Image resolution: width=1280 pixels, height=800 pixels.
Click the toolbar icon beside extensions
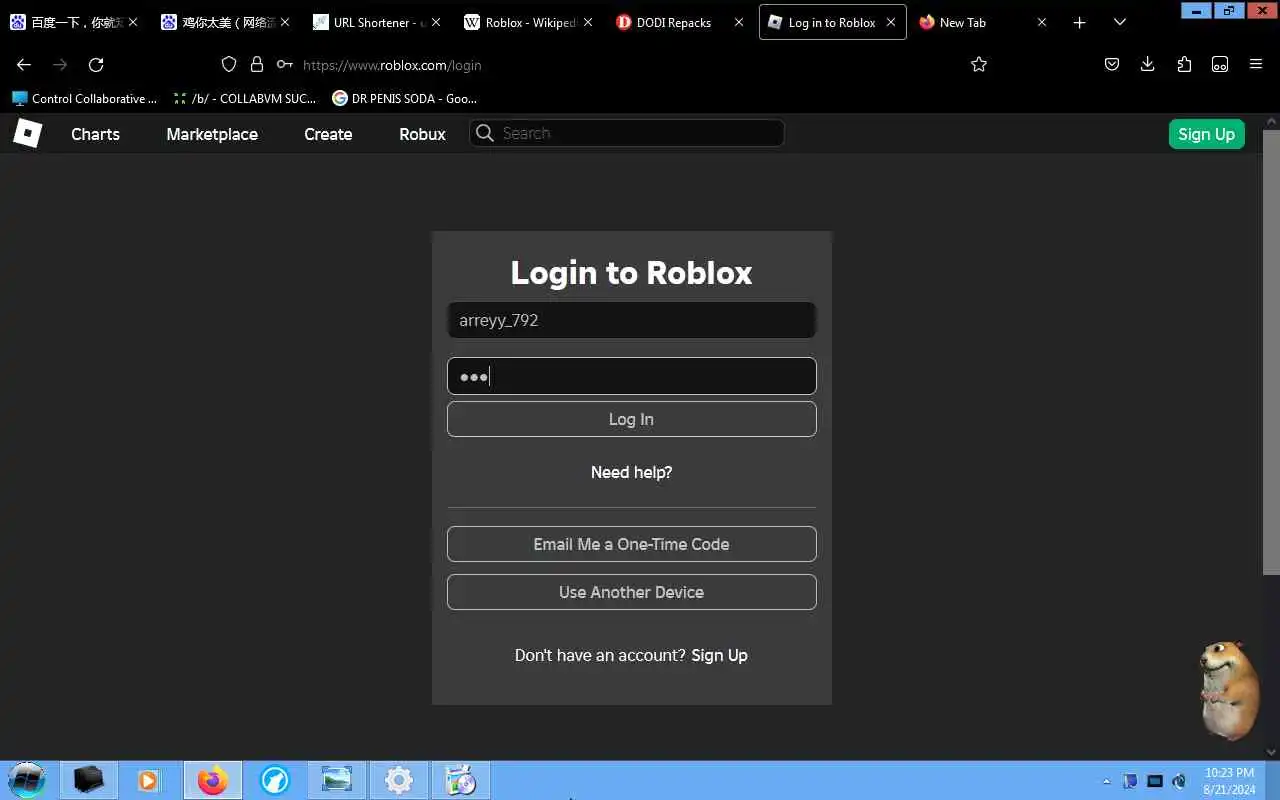[x=1220, y=64]
